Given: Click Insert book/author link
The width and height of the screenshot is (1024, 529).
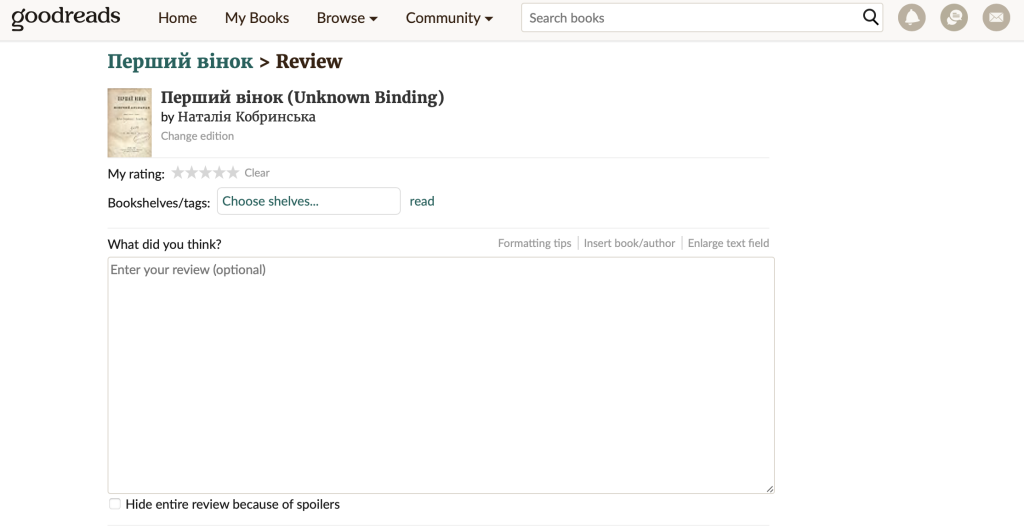Looking at the screenshot, I should pos(629,243).
